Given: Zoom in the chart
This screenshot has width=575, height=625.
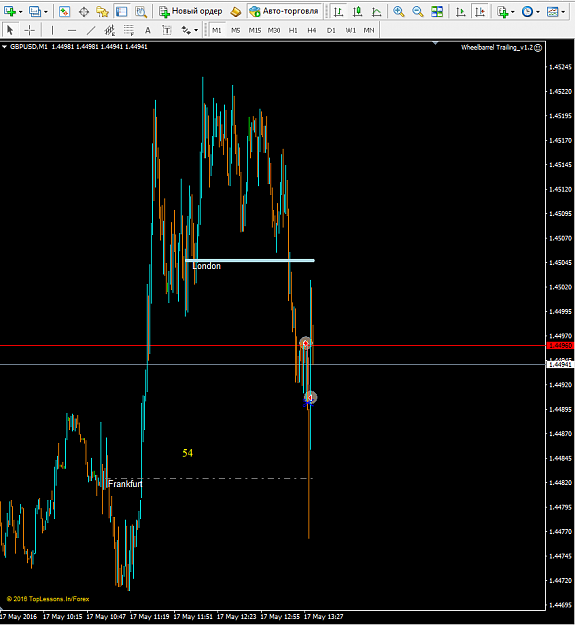Looking at the screenshot, I should [398, 12].
